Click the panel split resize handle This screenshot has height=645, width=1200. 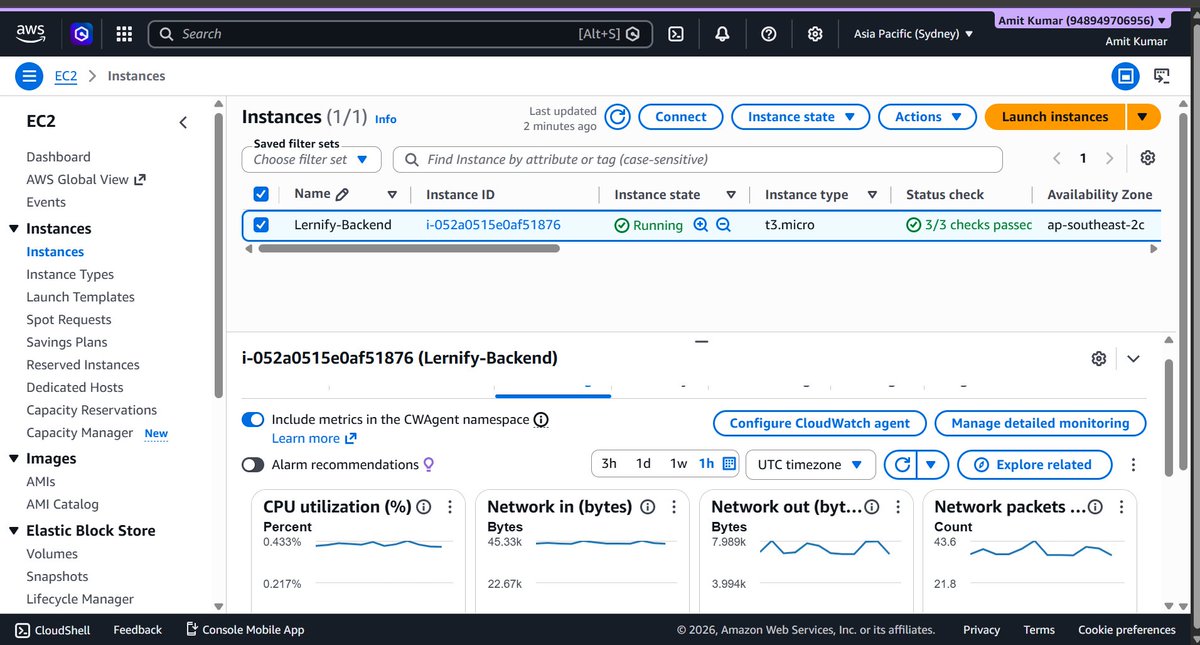pos(701,341)
